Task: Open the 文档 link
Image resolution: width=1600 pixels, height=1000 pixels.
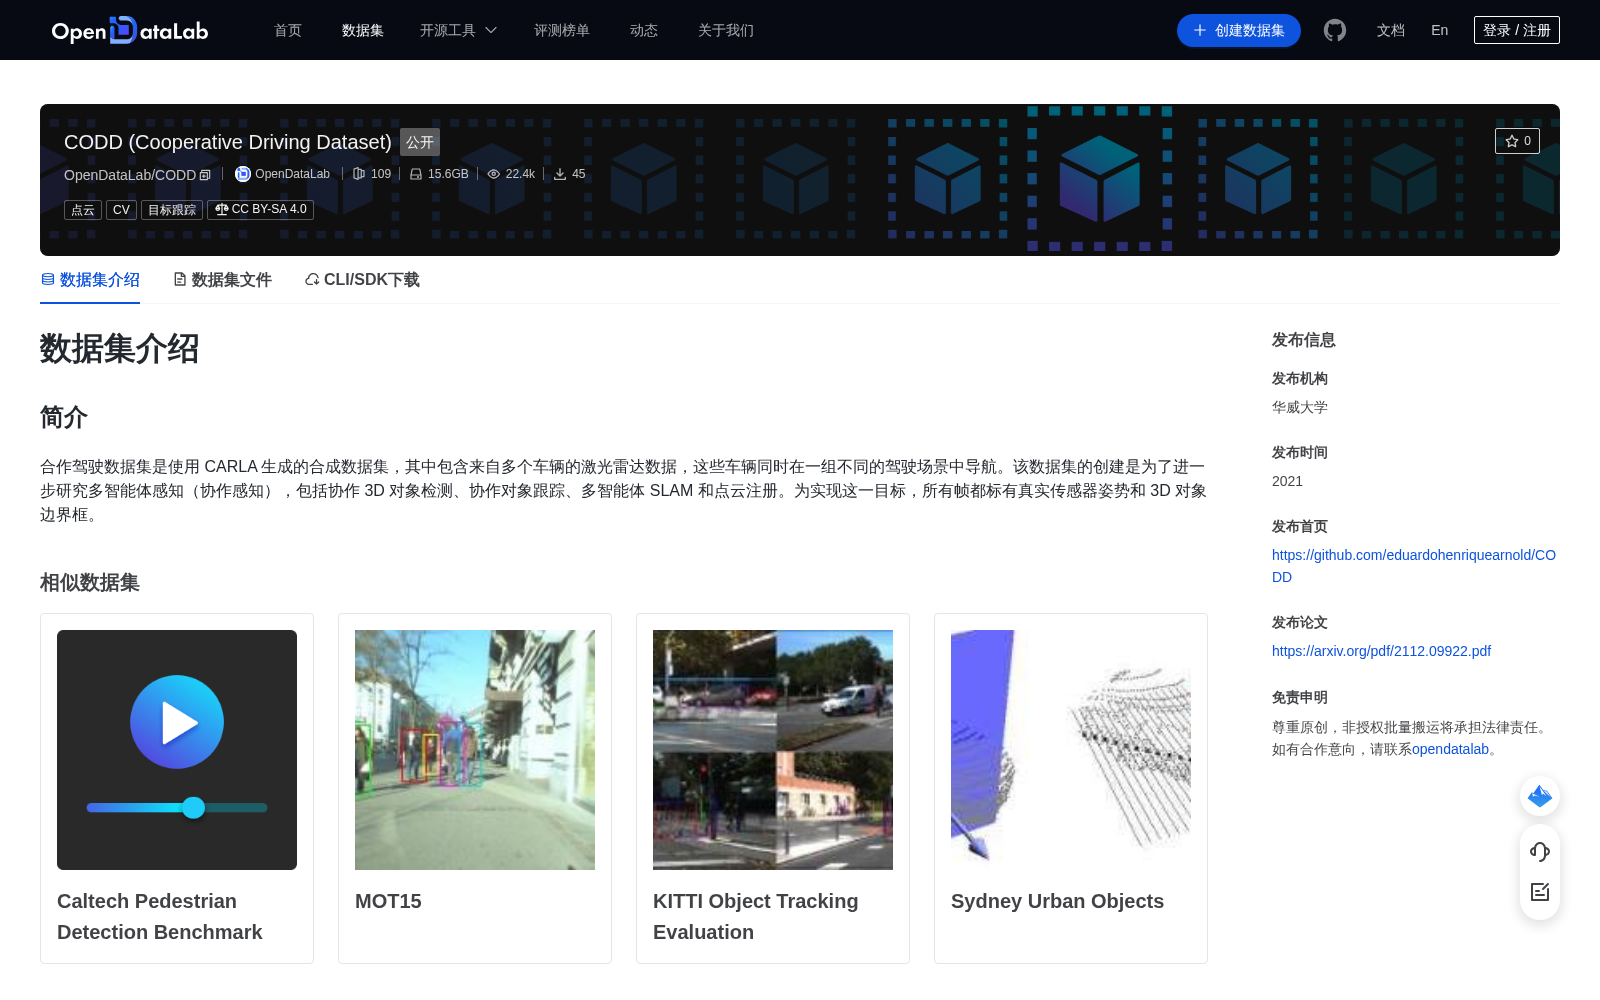Action: (1391, 30)
